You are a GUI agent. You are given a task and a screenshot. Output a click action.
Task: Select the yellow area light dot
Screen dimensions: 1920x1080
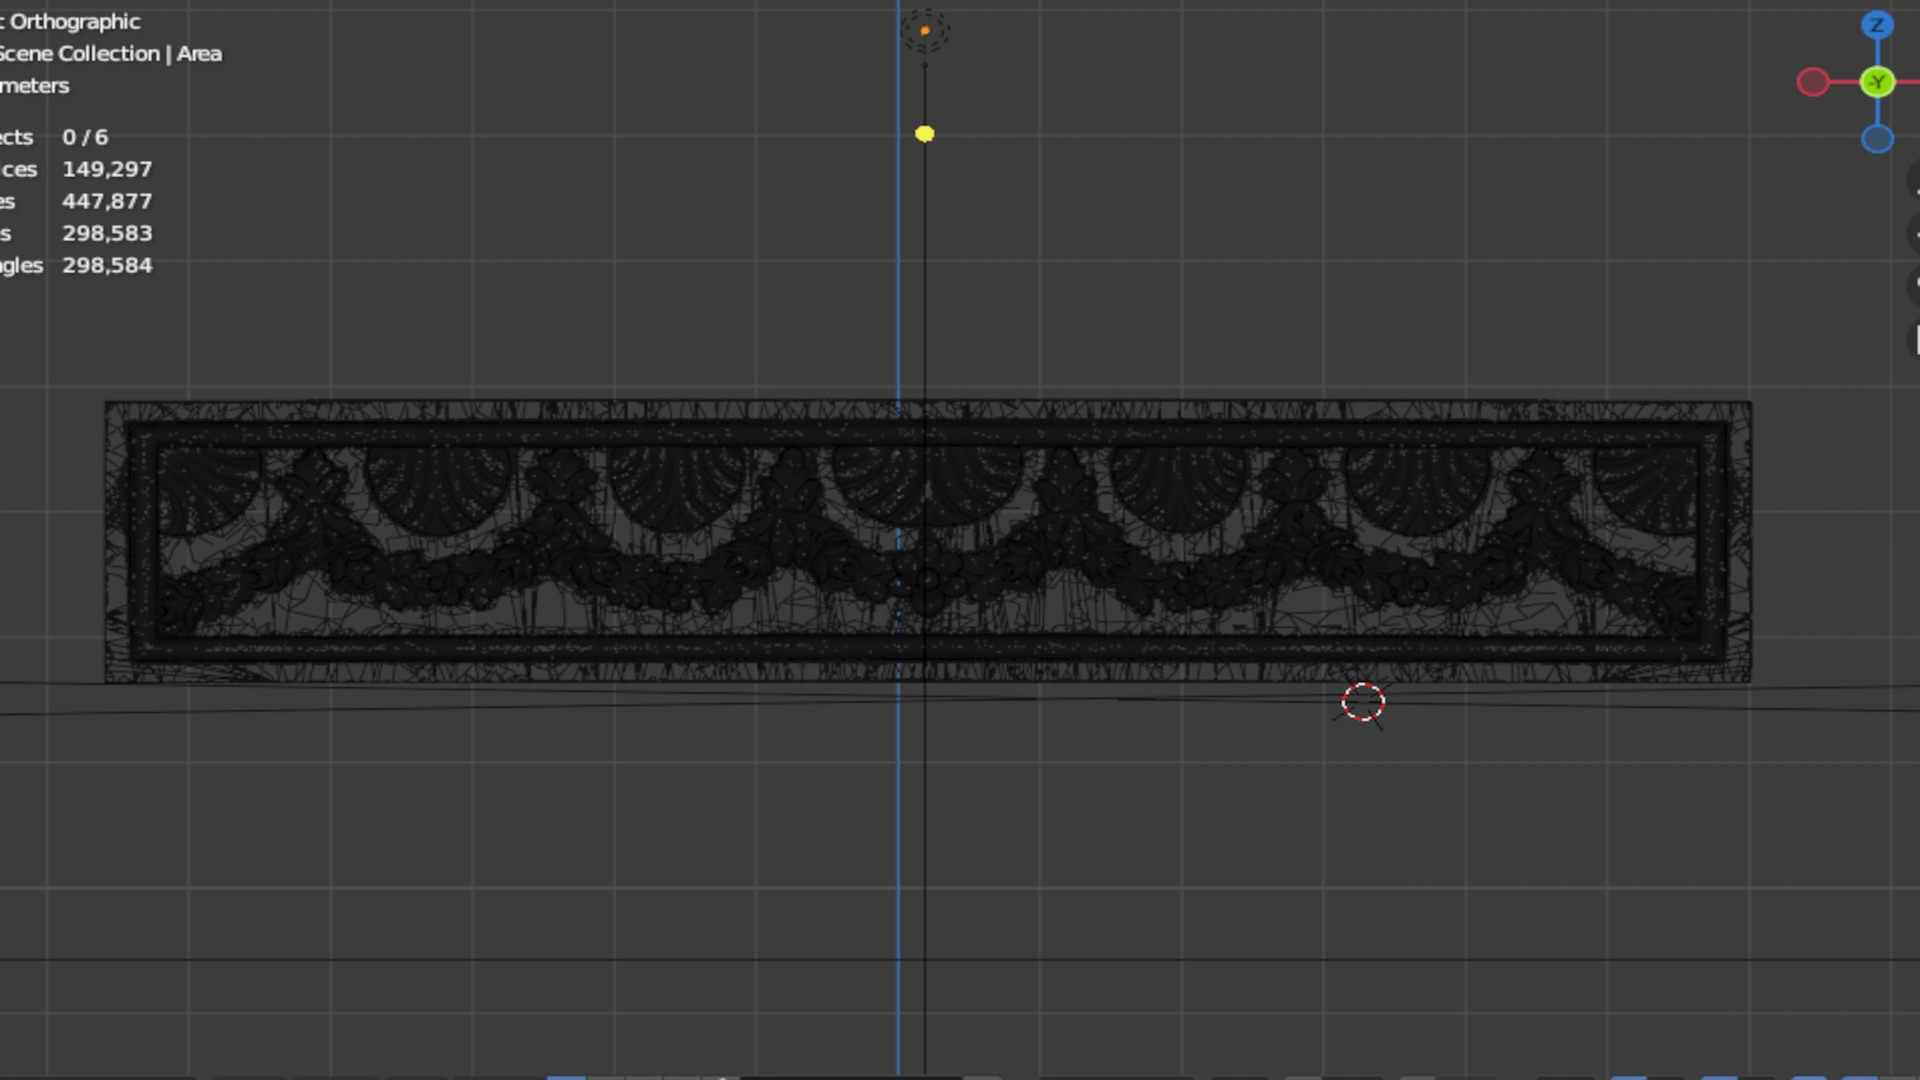[924, 134]
